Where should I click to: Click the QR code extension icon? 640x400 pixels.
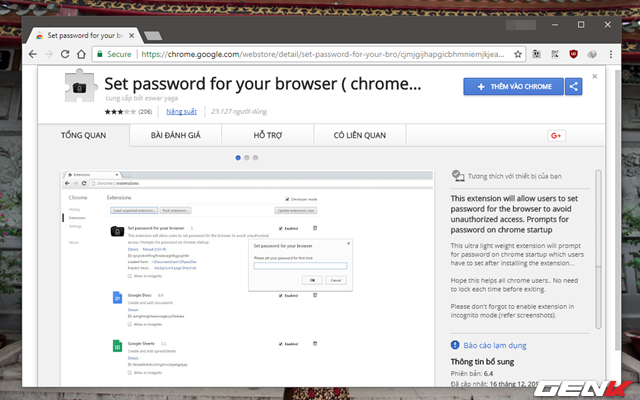[555, 54]
